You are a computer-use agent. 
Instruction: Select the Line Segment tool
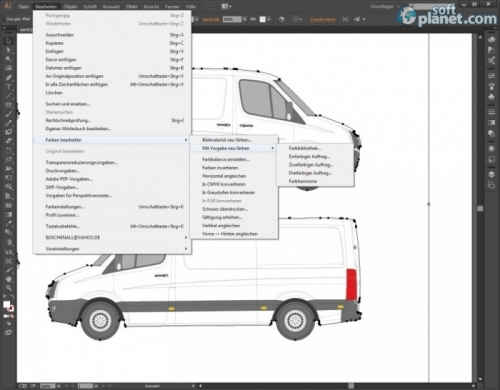[9, 96]
